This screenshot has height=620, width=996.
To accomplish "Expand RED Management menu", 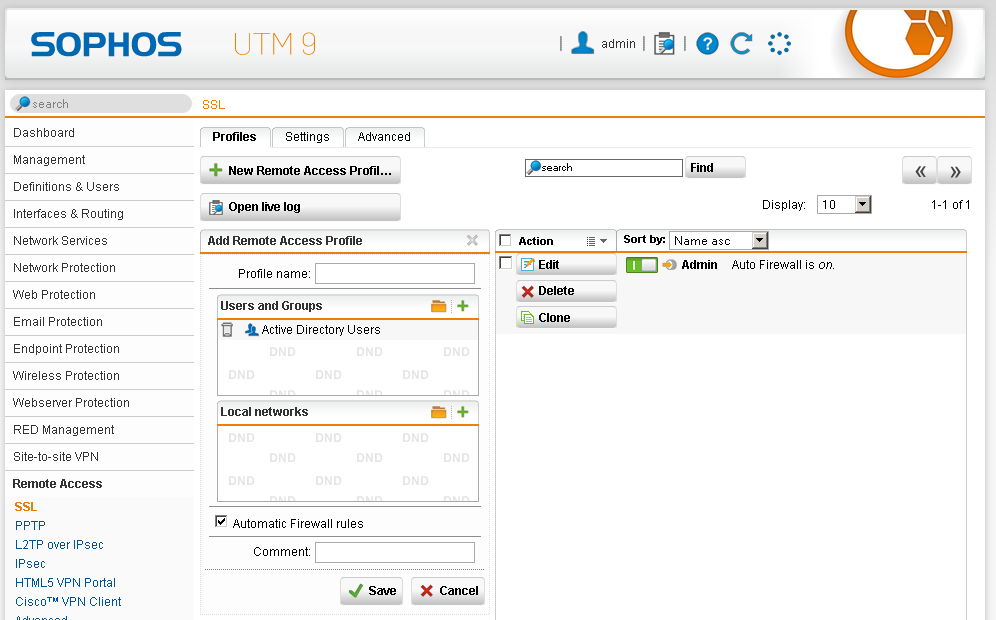I will pos(99,430).
